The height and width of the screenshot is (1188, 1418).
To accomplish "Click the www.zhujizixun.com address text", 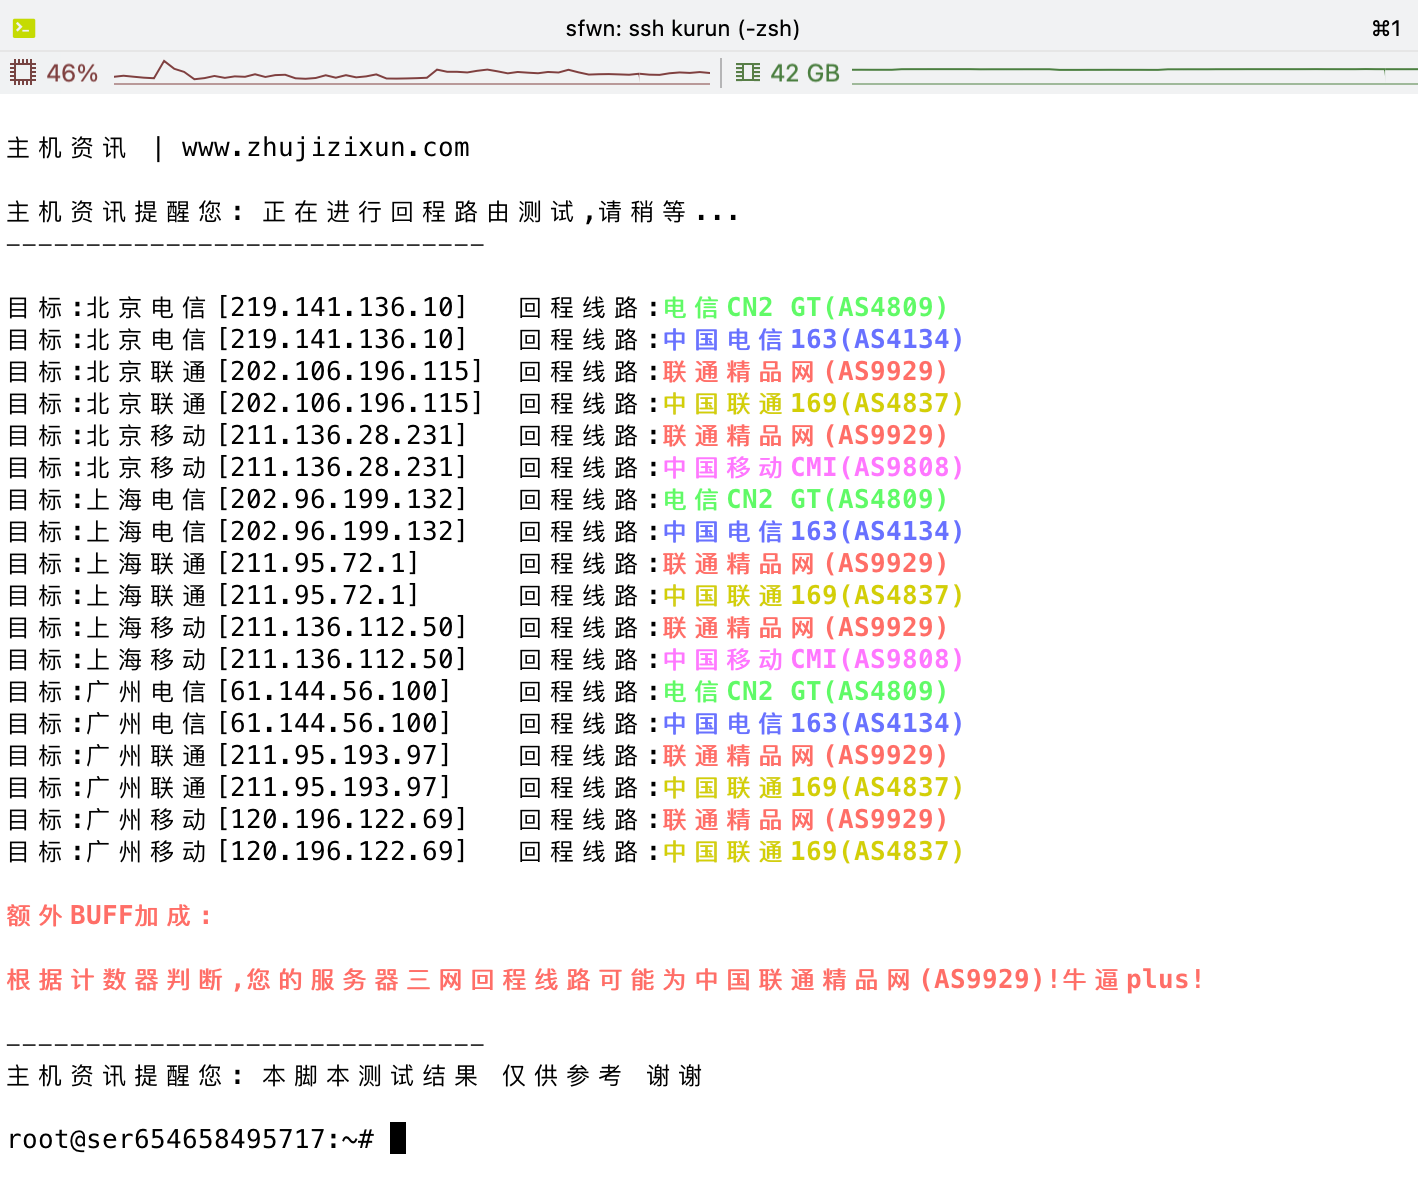I will tap(325, 148).
